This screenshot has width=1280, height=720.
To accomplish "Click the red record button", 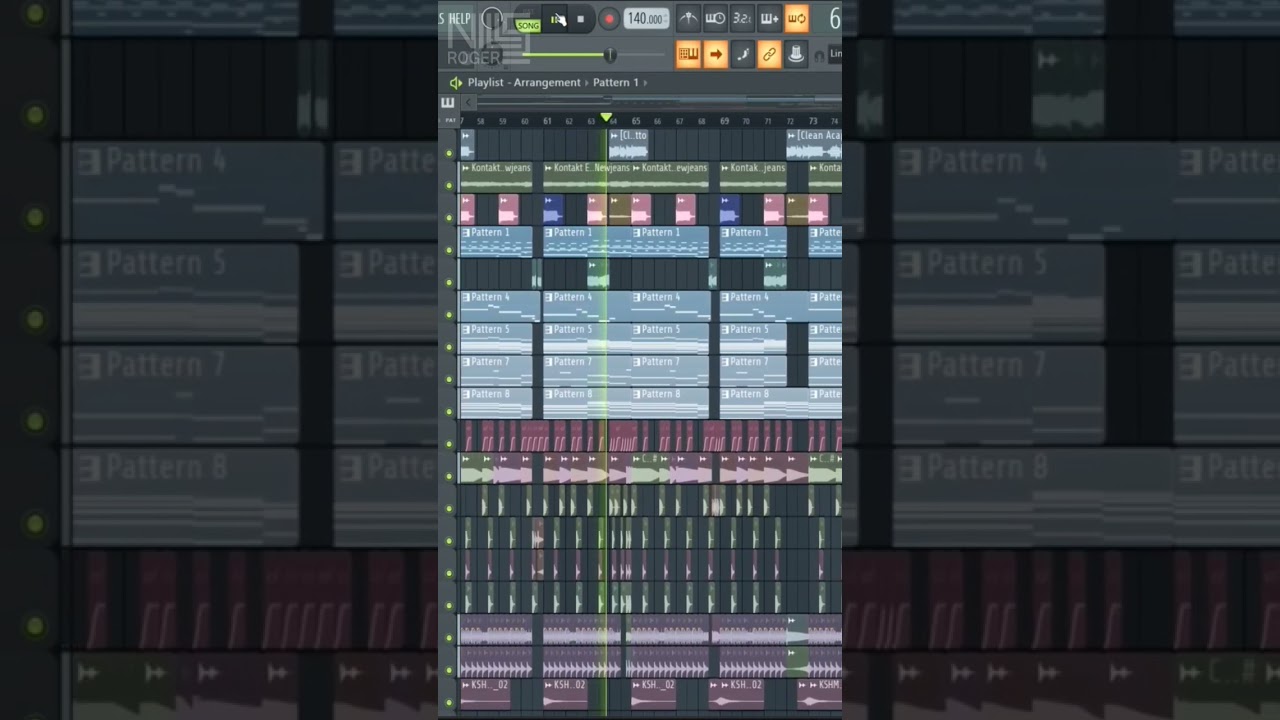I will click(x=609, y=19).
